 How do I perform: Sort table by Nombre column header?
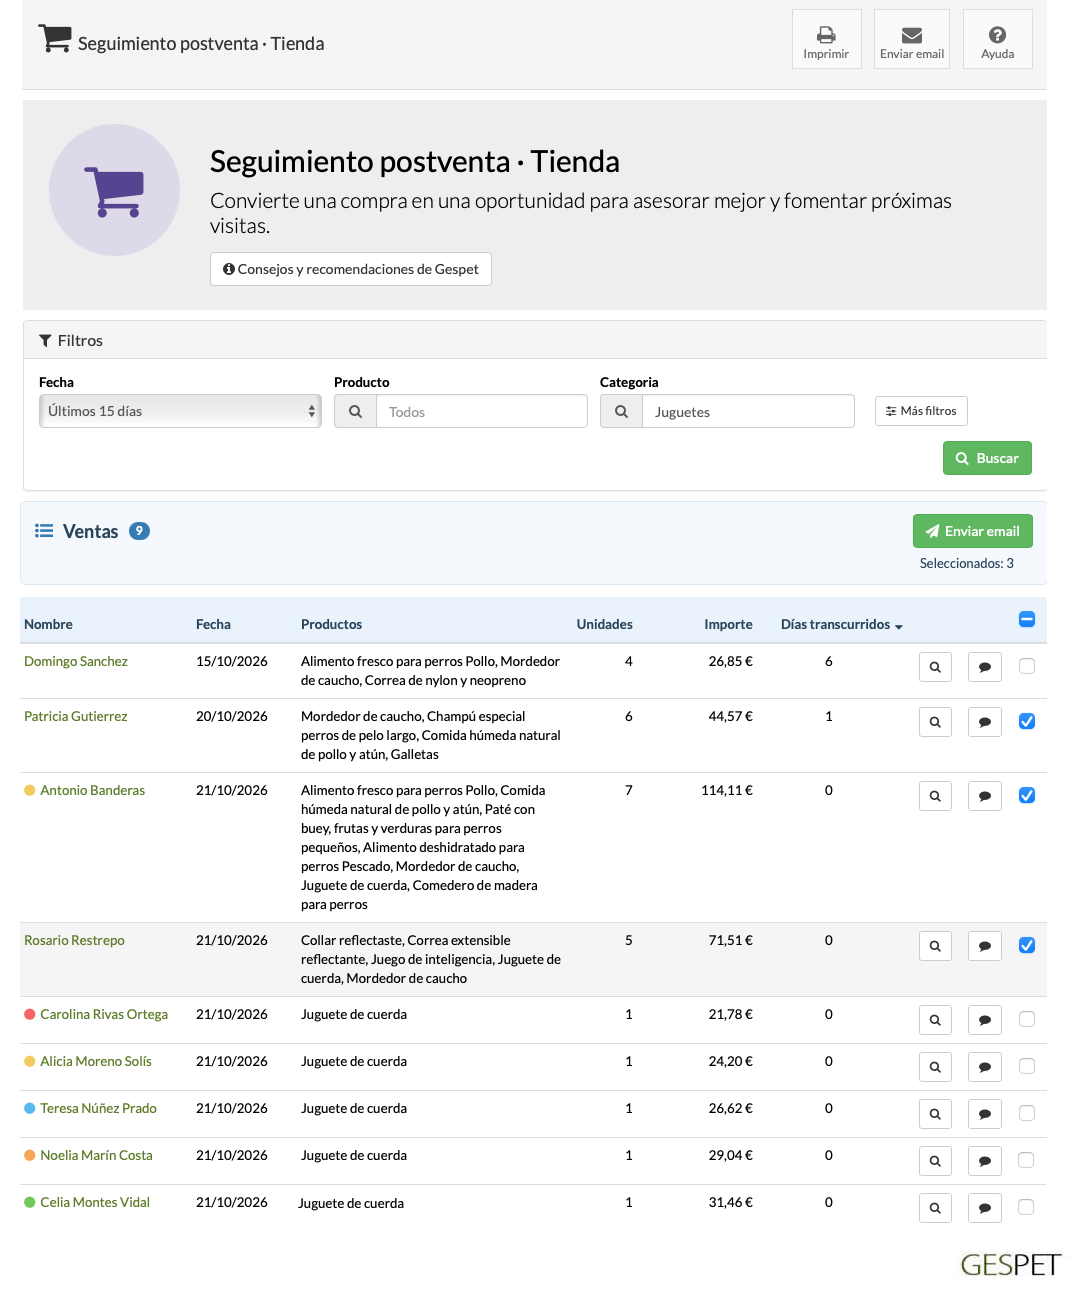[48, 624]
